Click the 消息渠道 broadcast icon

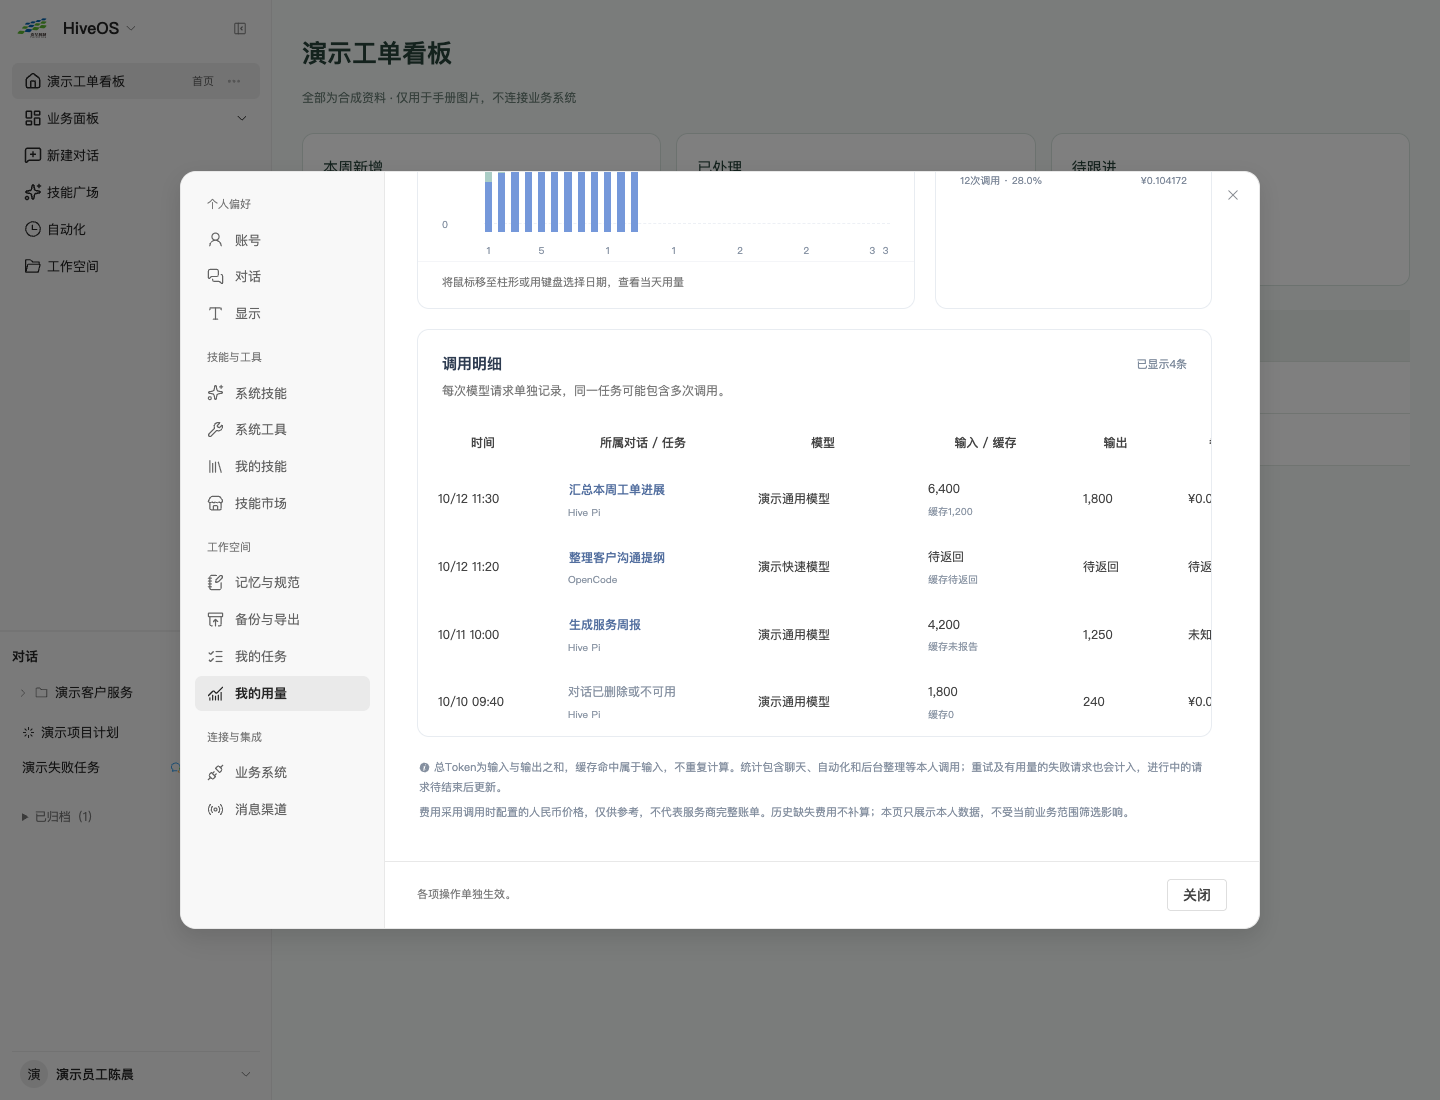point(215,810)
